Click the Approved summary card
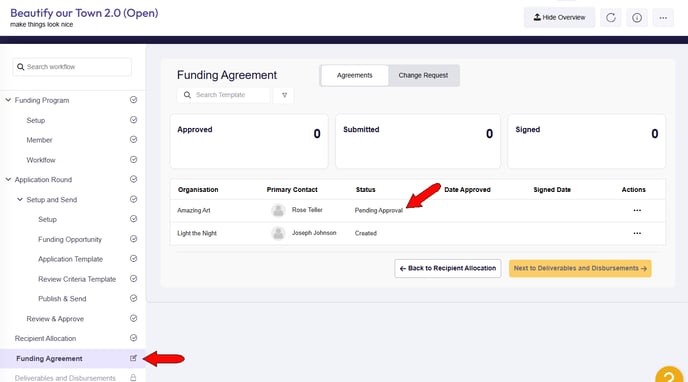 [x=249, y=141]
